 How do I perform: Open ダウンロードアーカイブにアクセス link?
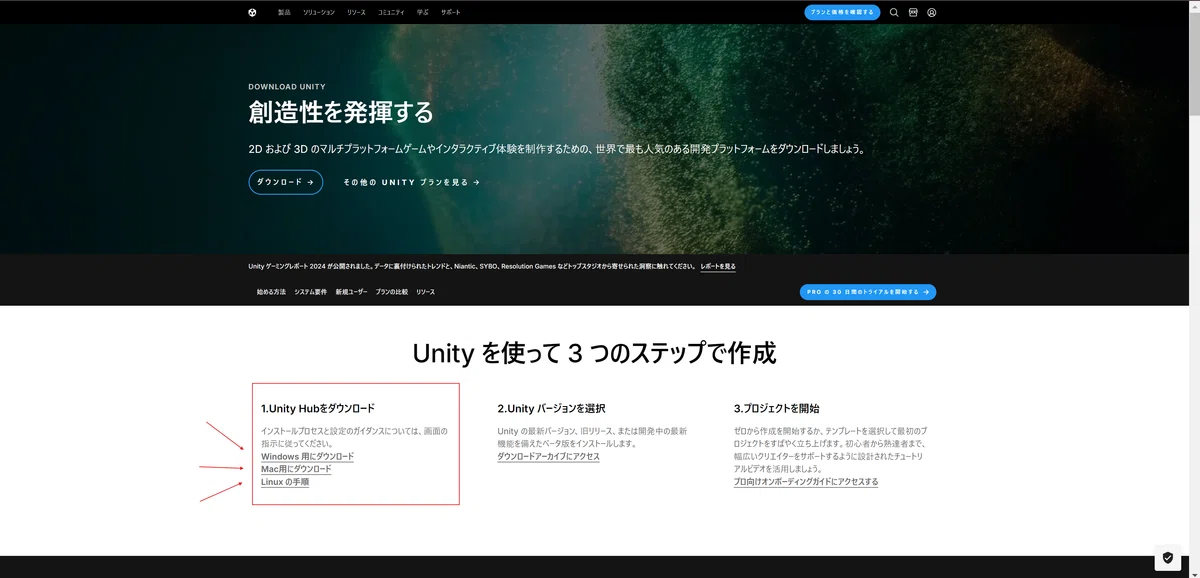548,457
